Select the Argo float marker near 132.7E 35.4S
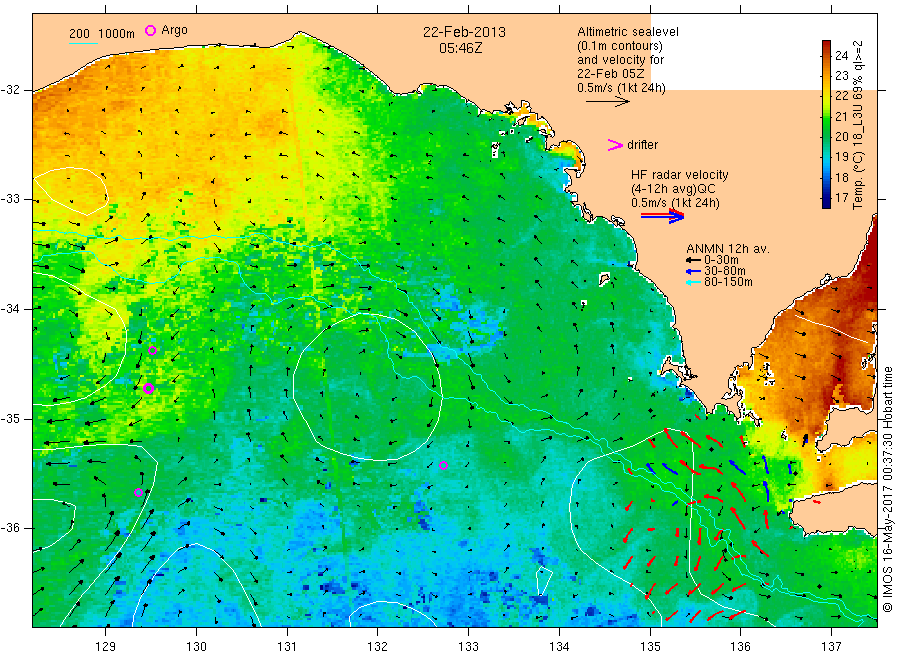Image resolution: width=900 pixels, height=660 pixels. [x=443, y=465]
